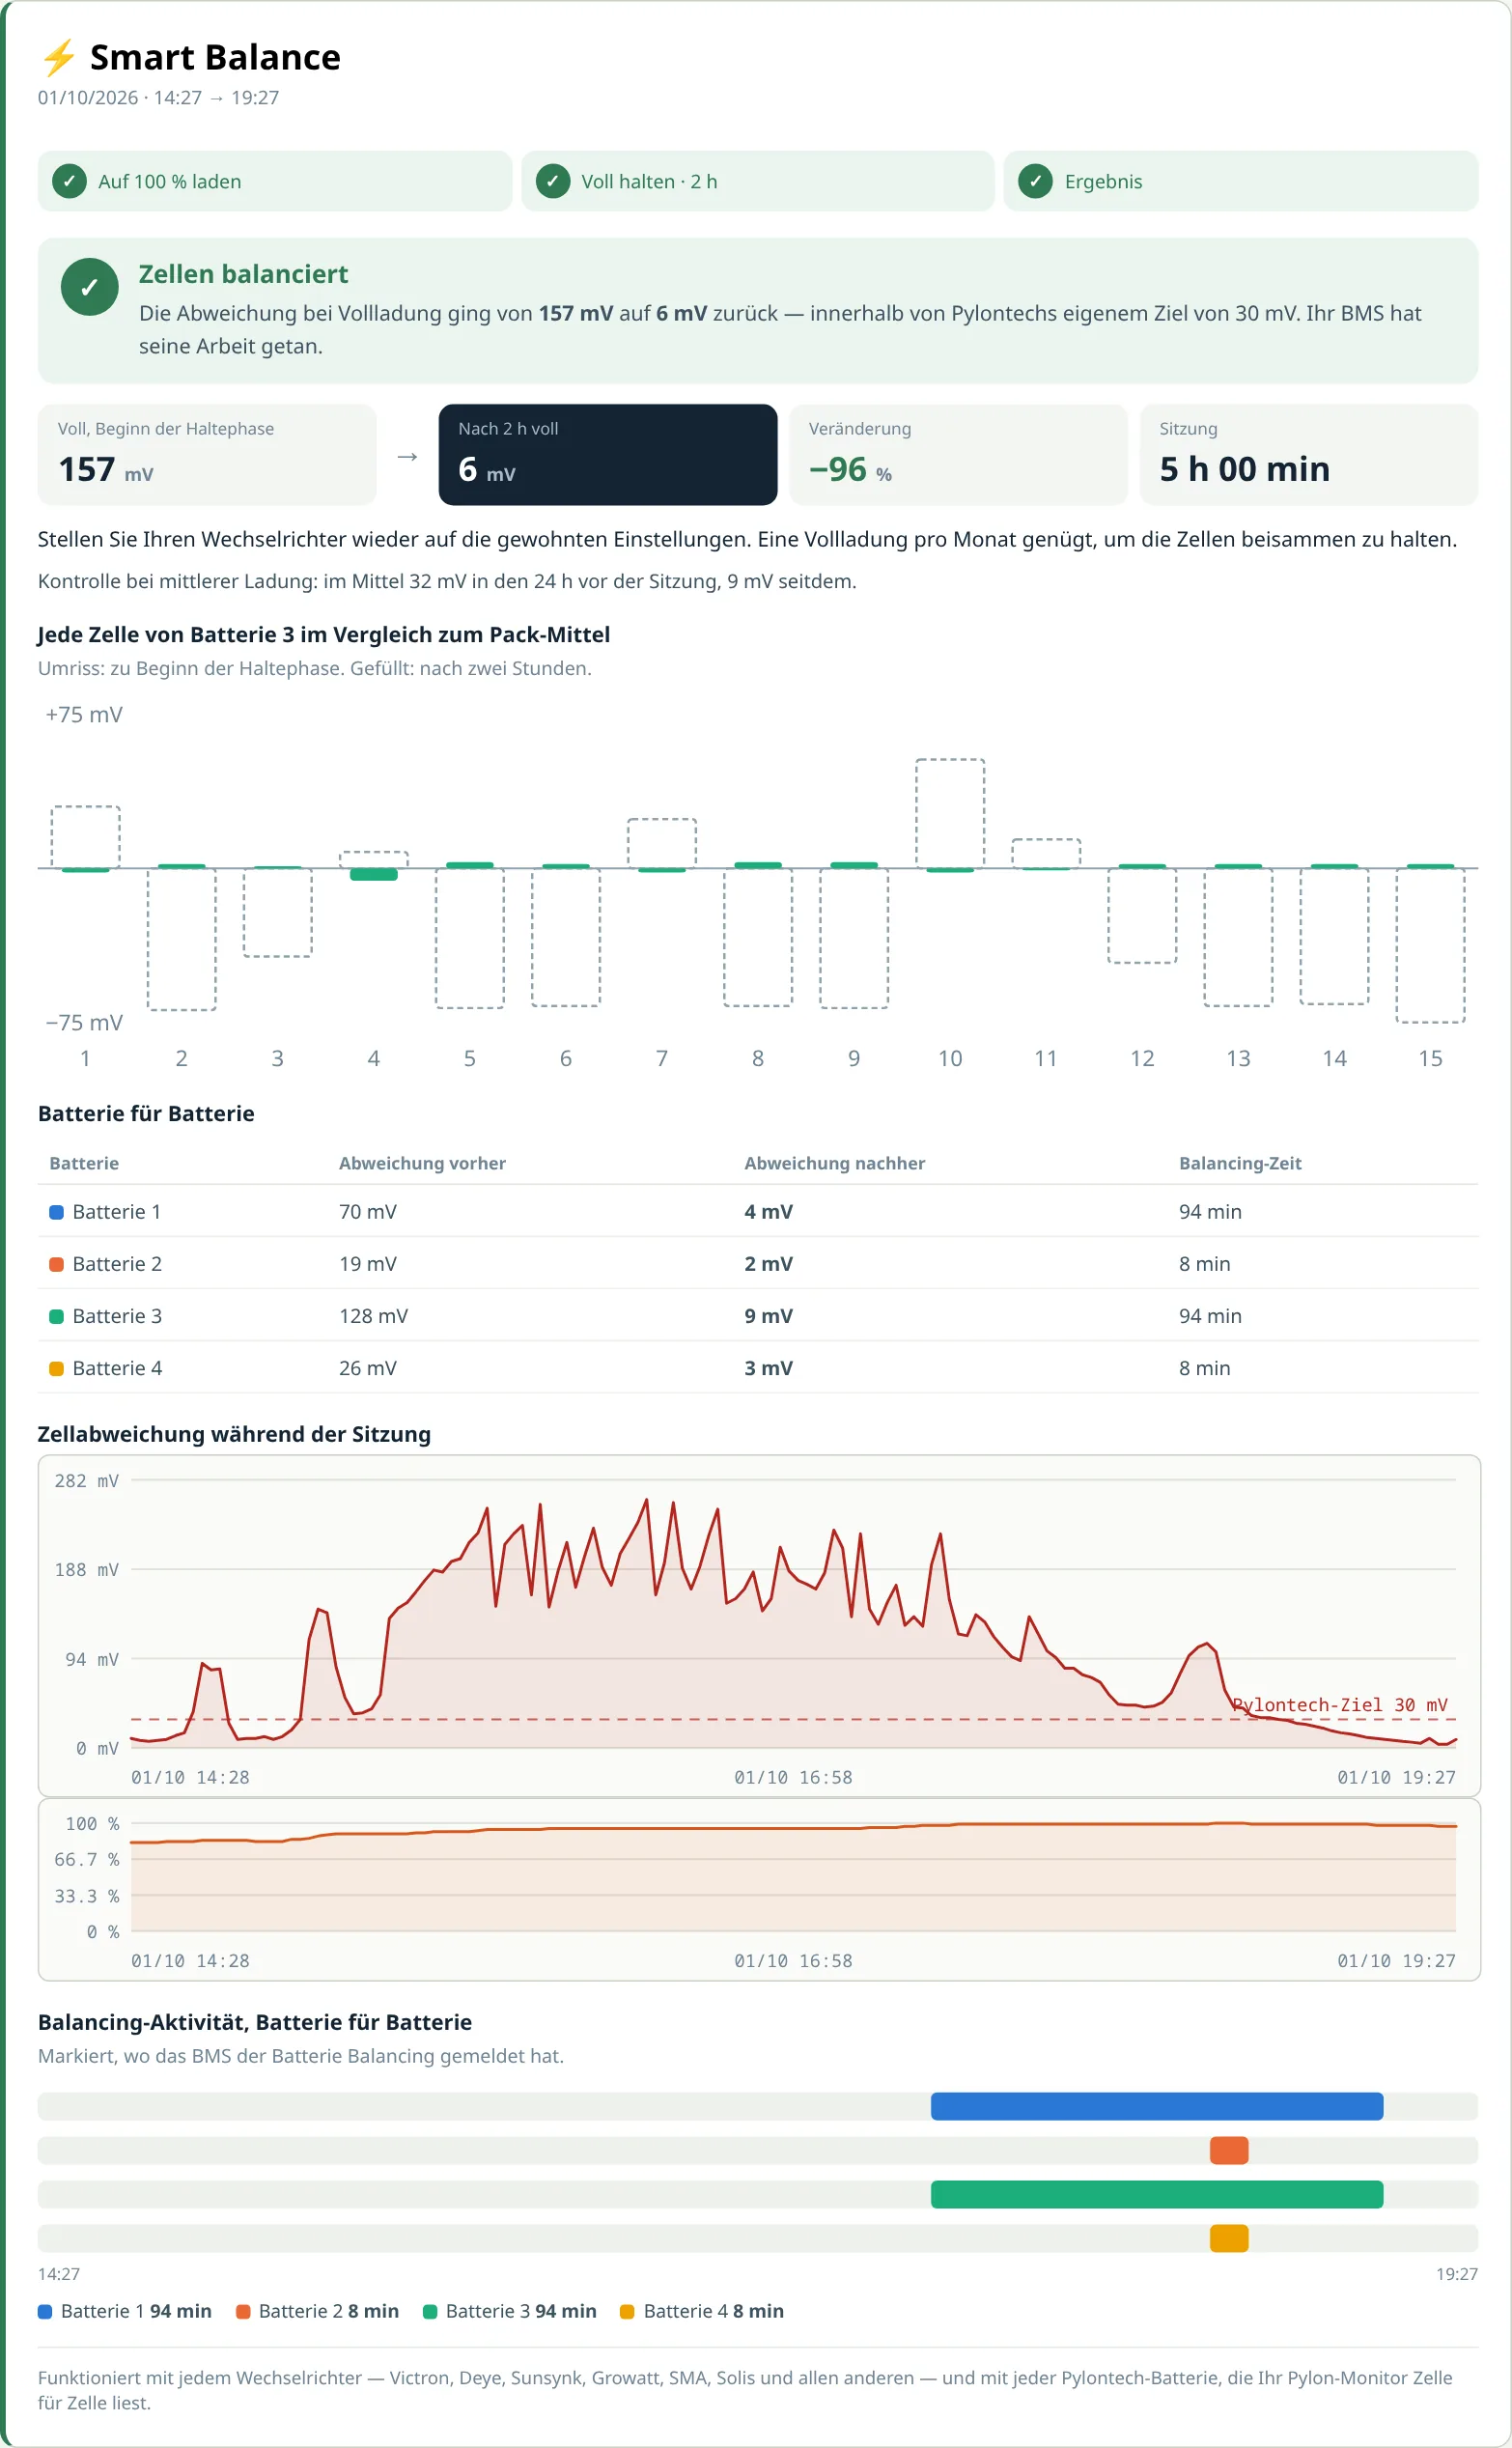
Task: Click the 'Abweichung vorher' column header
Action: pyautogui.click(x=422, y=1163)
